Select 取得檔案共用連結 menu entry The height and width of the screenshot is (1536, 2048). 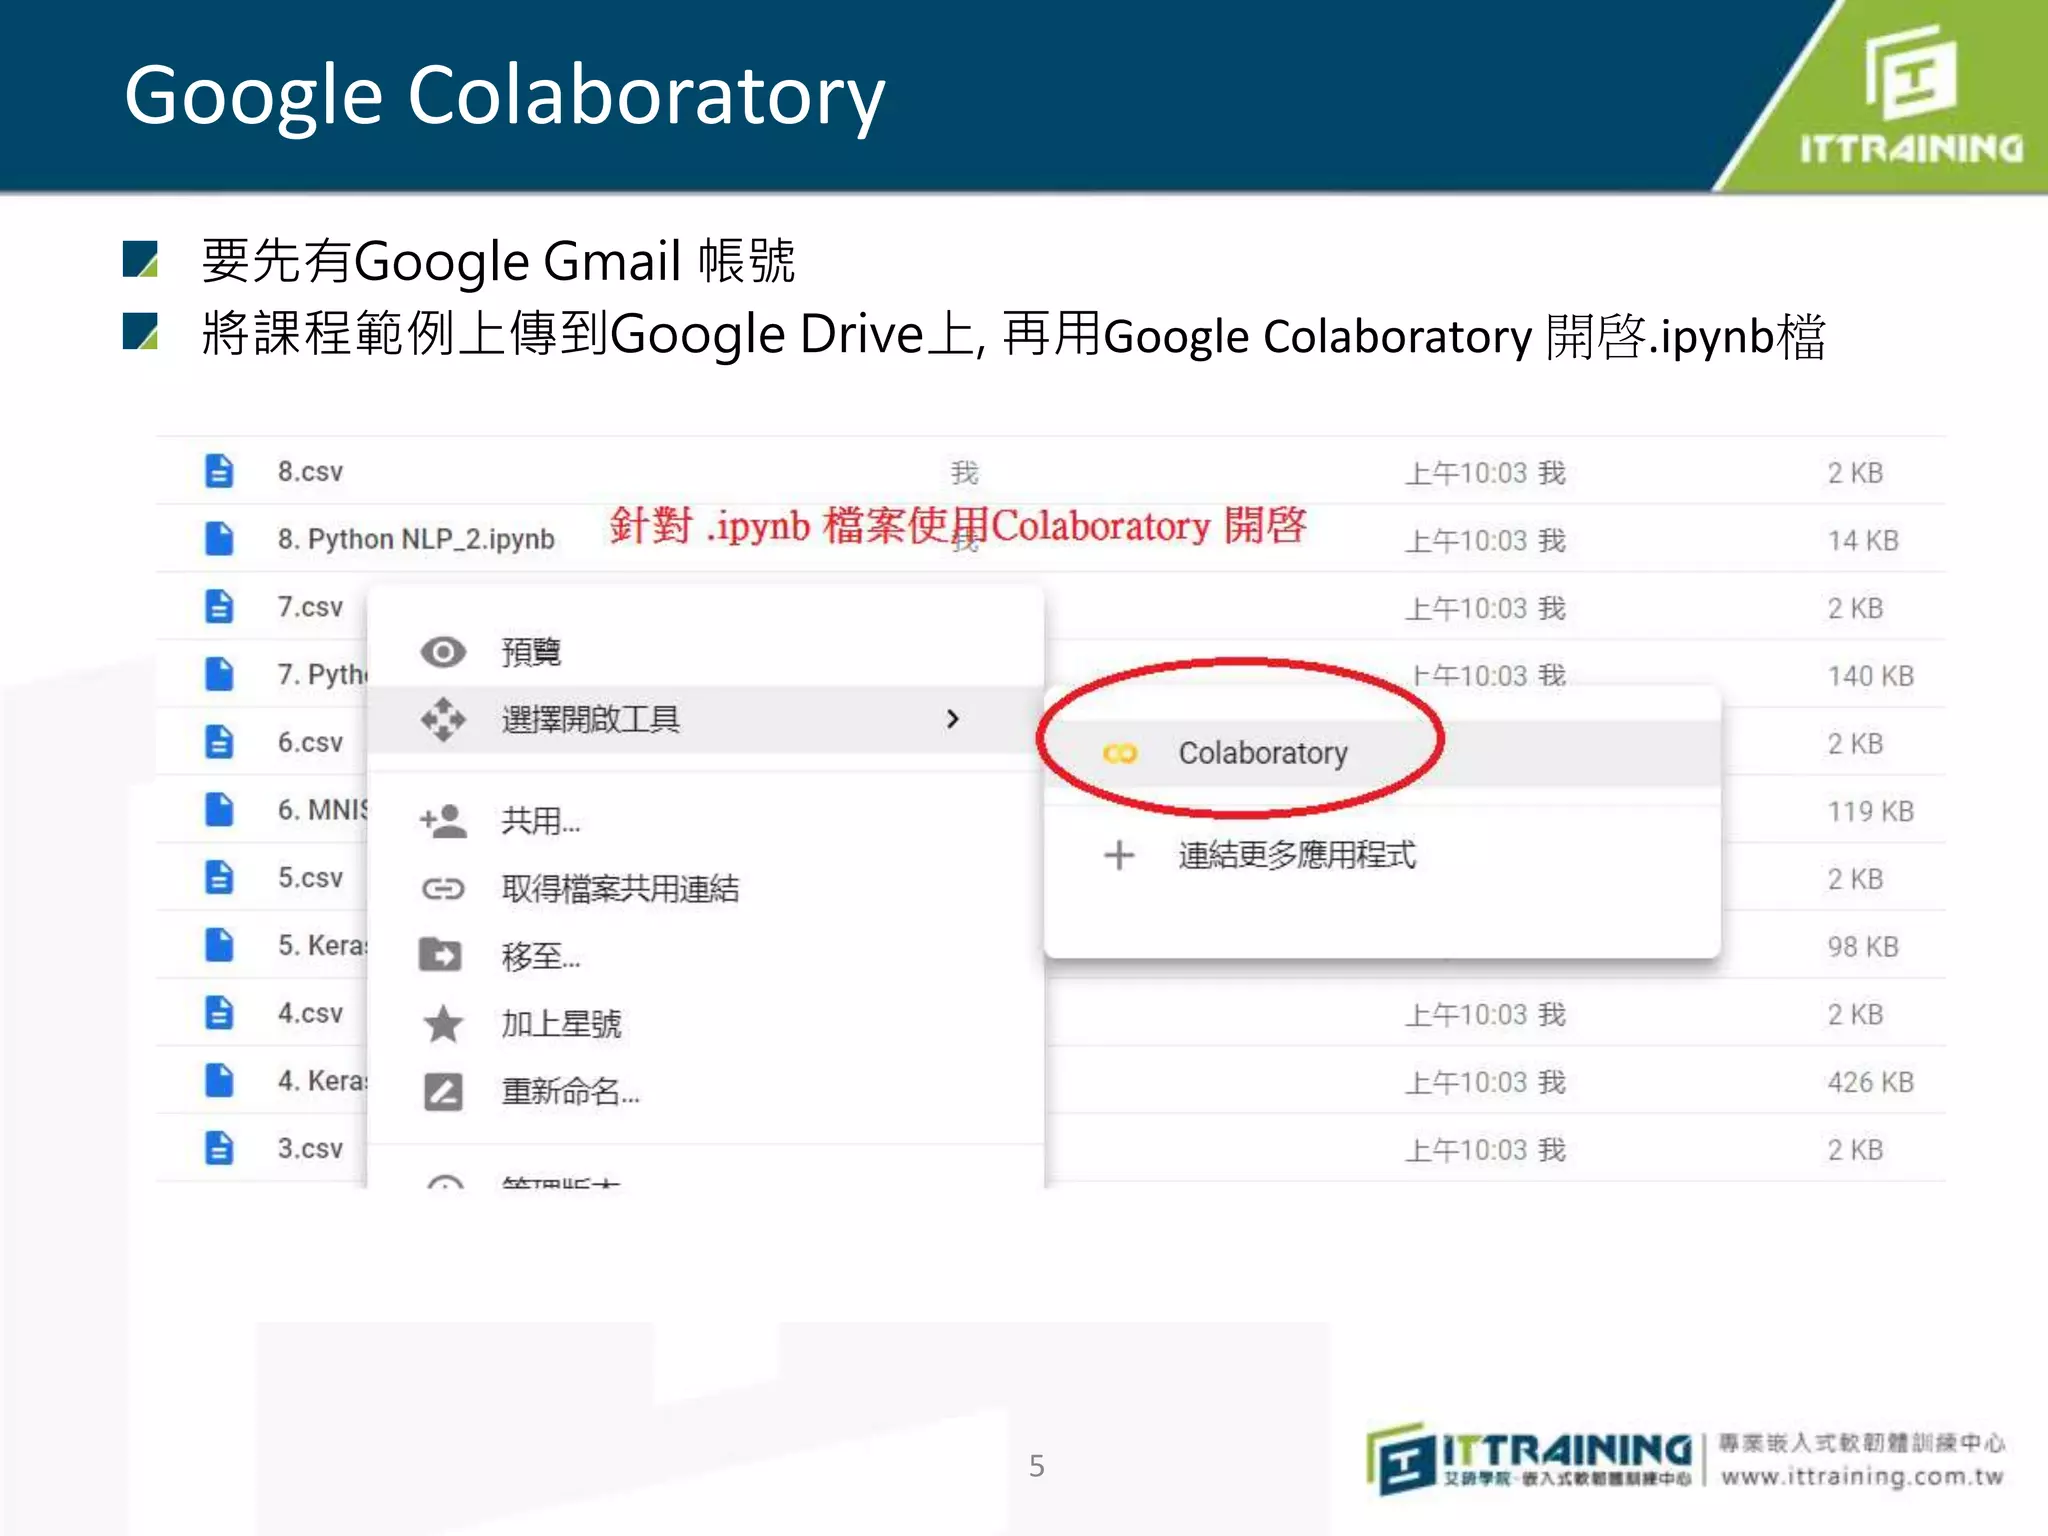(x=706, y=888)
